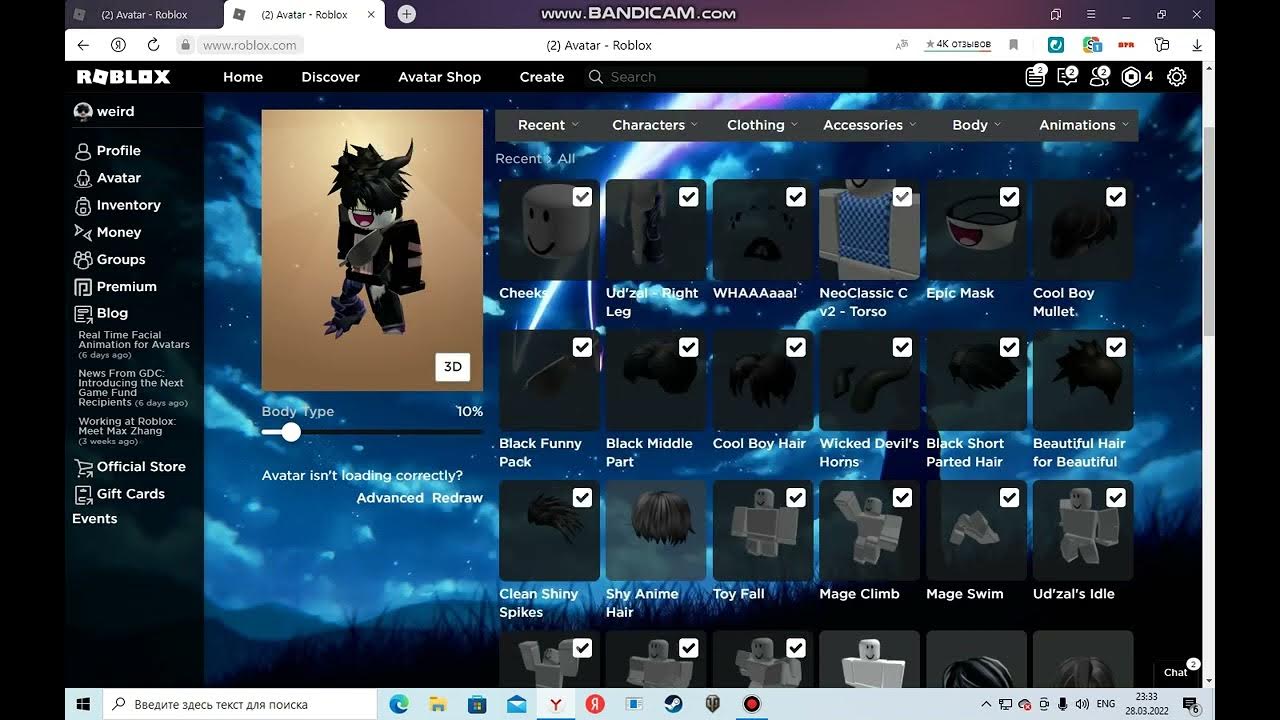This screenshot has height=720, width=1280.
Task: Expand the Body dropdown
Action: [x=976, y=125]
